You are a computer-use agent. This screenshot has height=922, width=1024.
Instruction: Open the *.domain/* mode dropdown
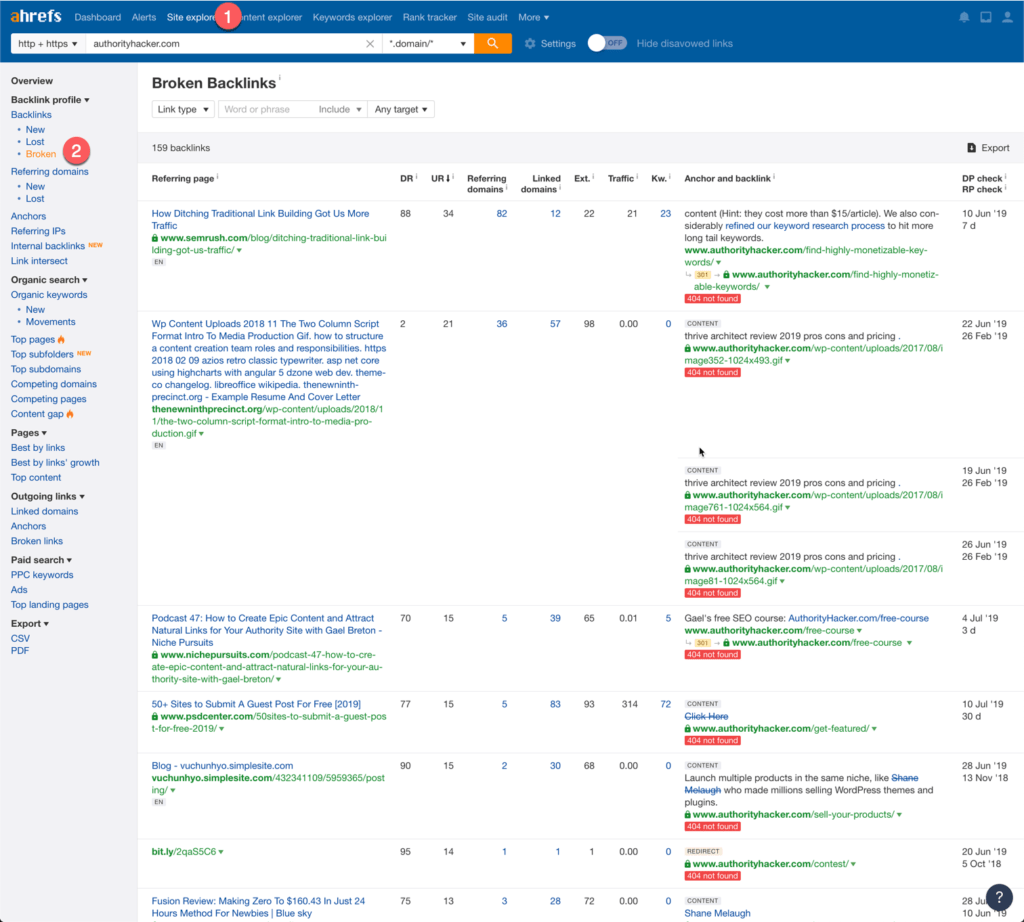pos(428,44)
